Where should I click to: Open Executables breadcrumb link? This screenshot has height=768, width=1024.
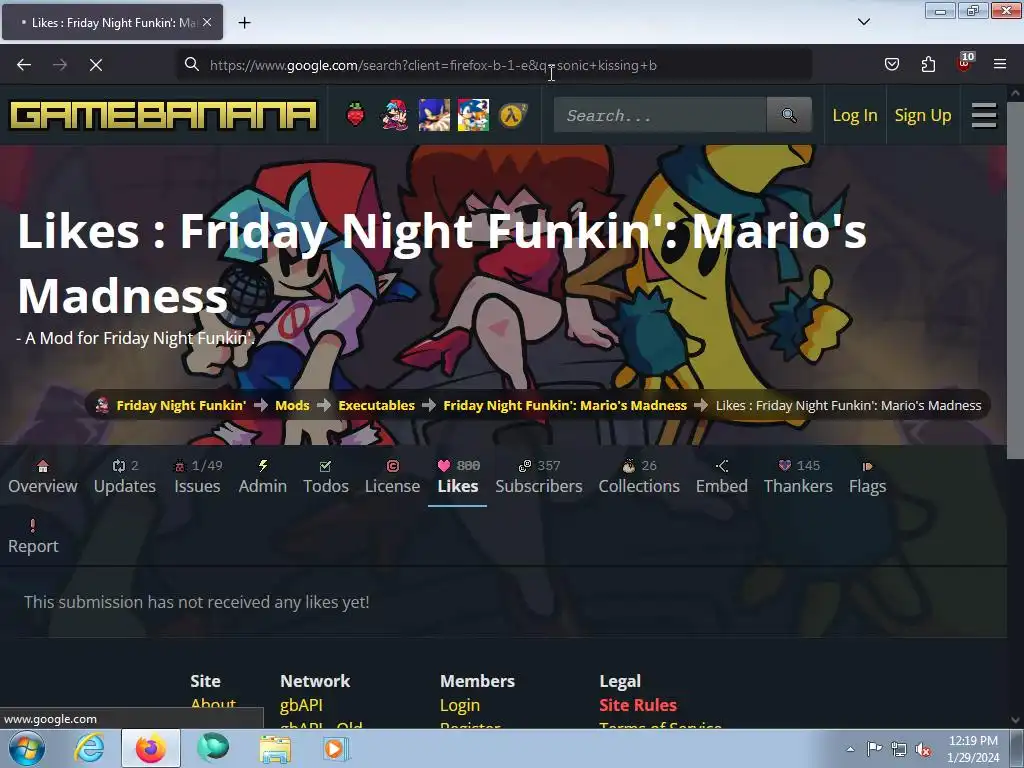376,405
